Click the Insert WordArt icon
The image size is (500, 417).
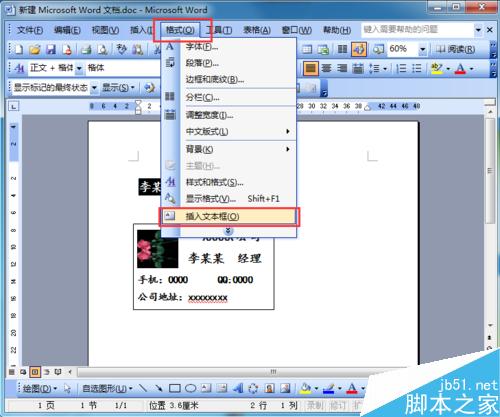[238, 388]
